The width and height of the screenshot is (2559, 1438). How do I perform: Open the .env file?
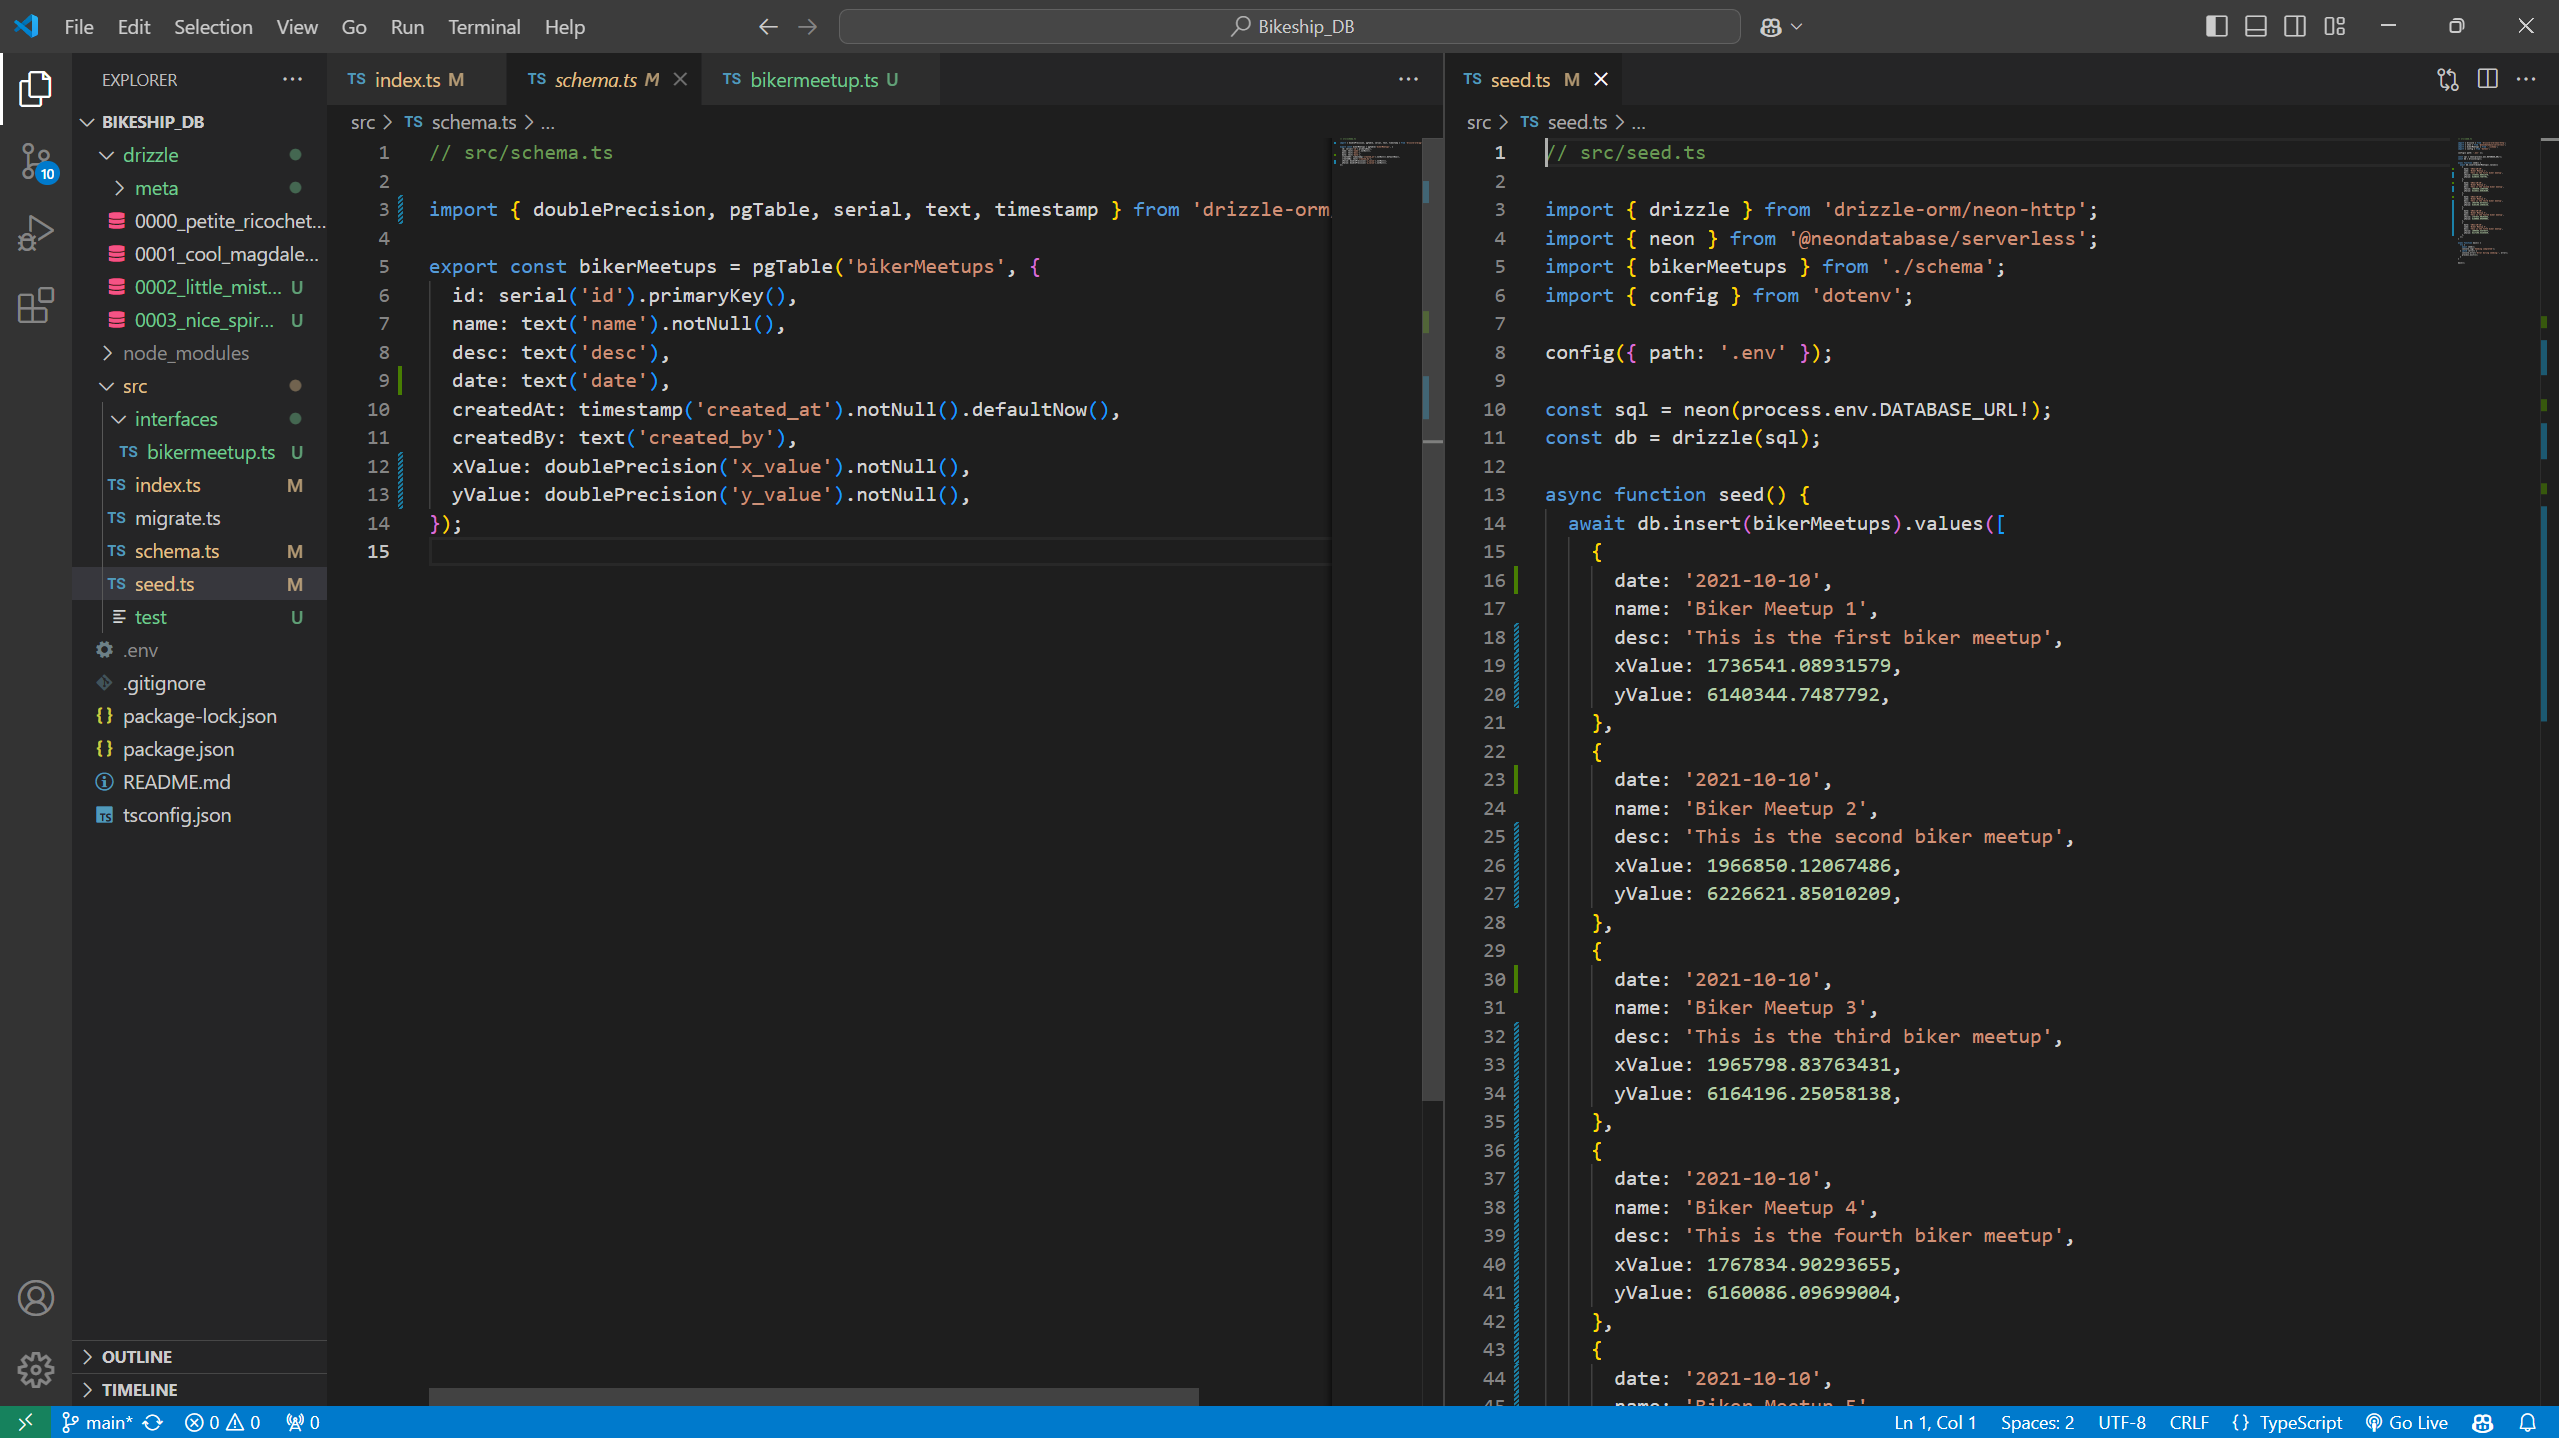200,650
